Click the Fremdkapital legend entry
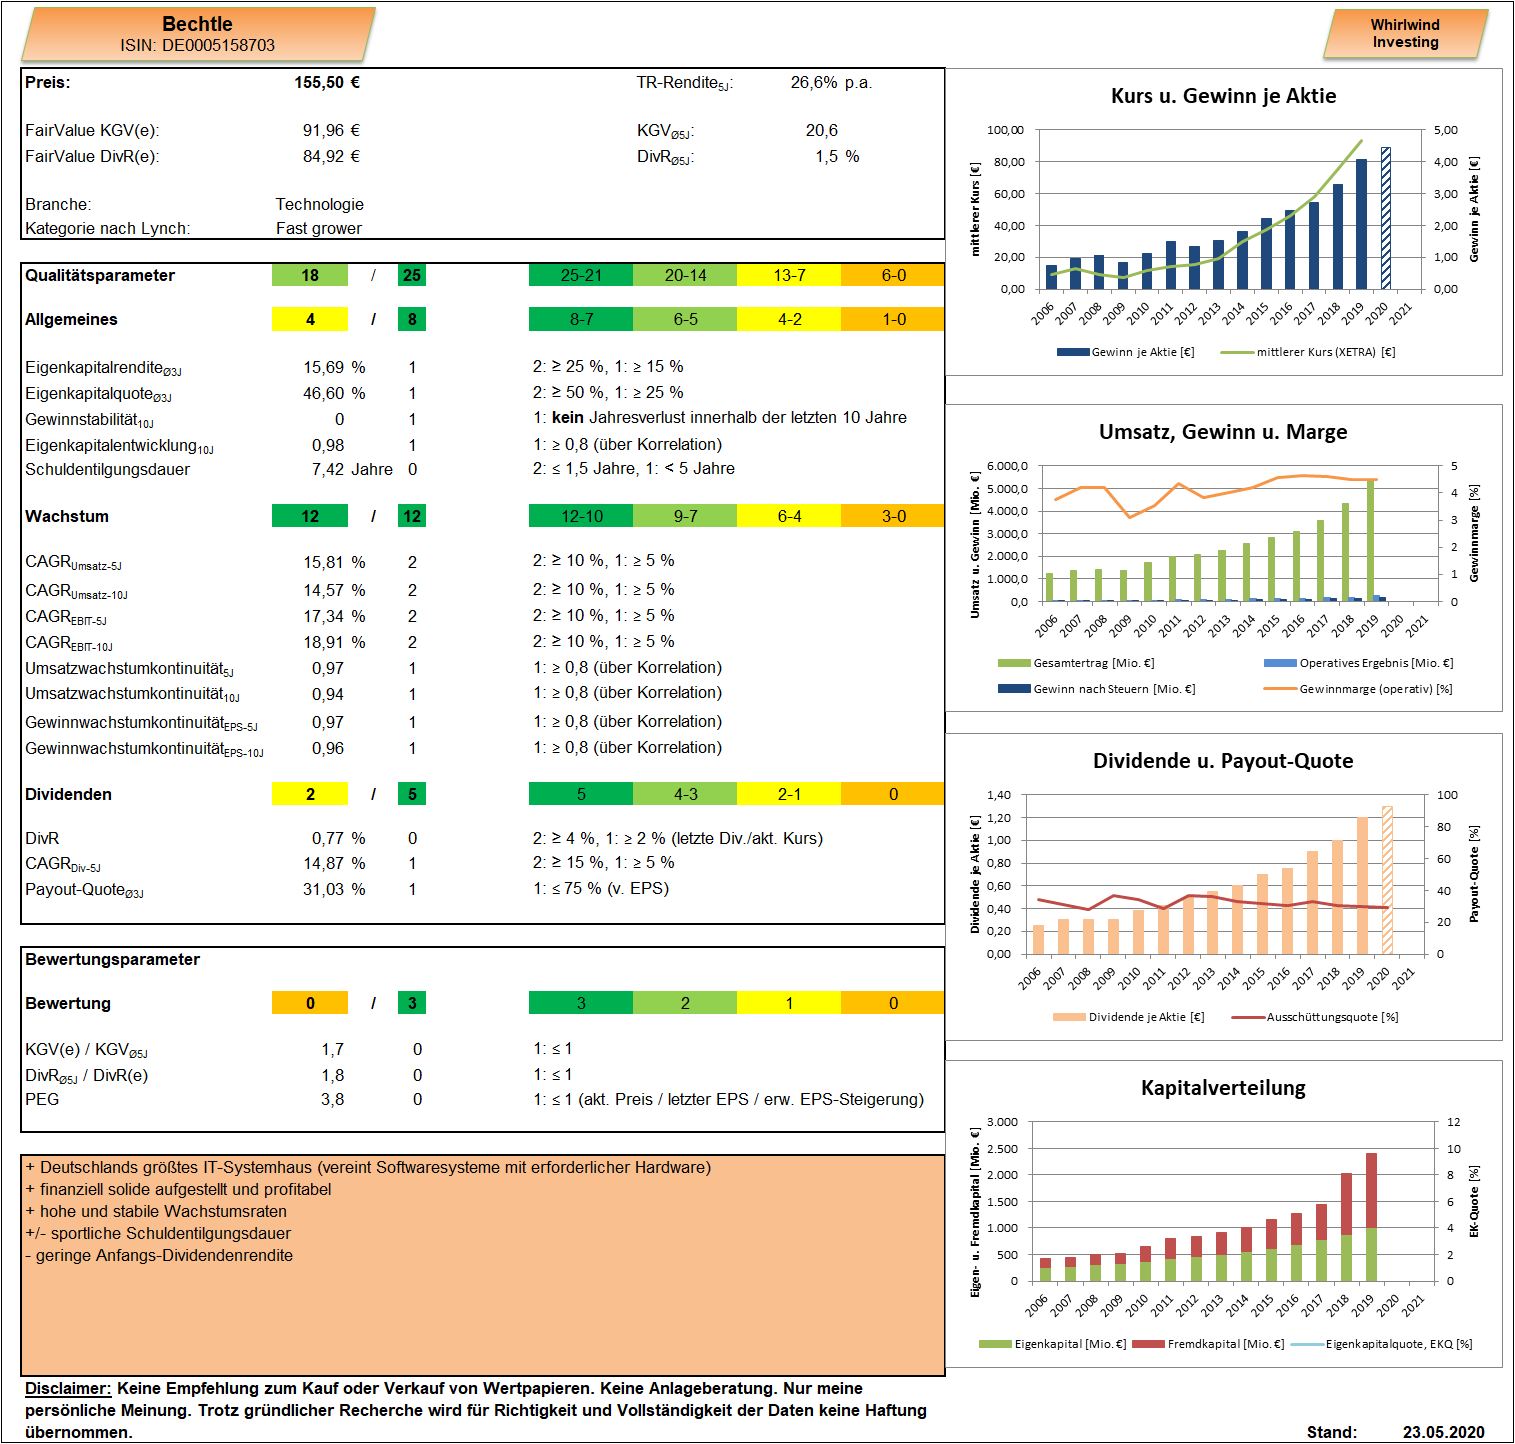This screenshot has width=1515, height=1444. coord(1209,1344)
